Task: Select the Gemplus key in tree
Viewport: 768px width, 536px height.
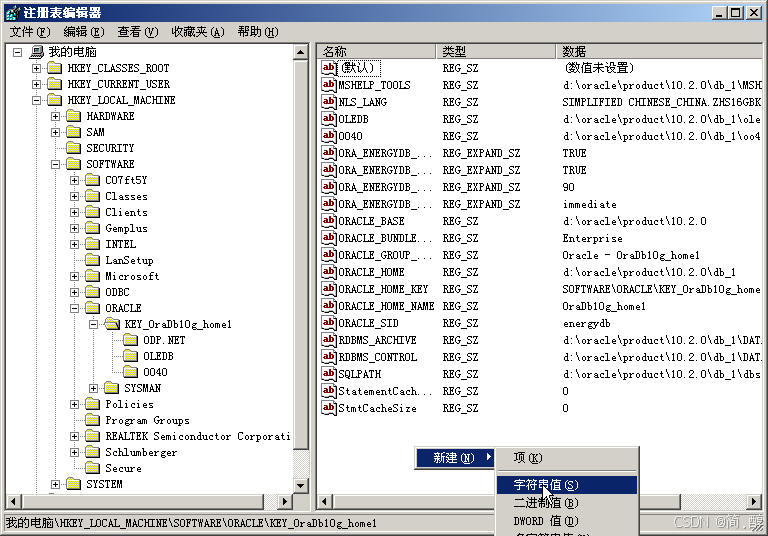Action: point(126,228)
